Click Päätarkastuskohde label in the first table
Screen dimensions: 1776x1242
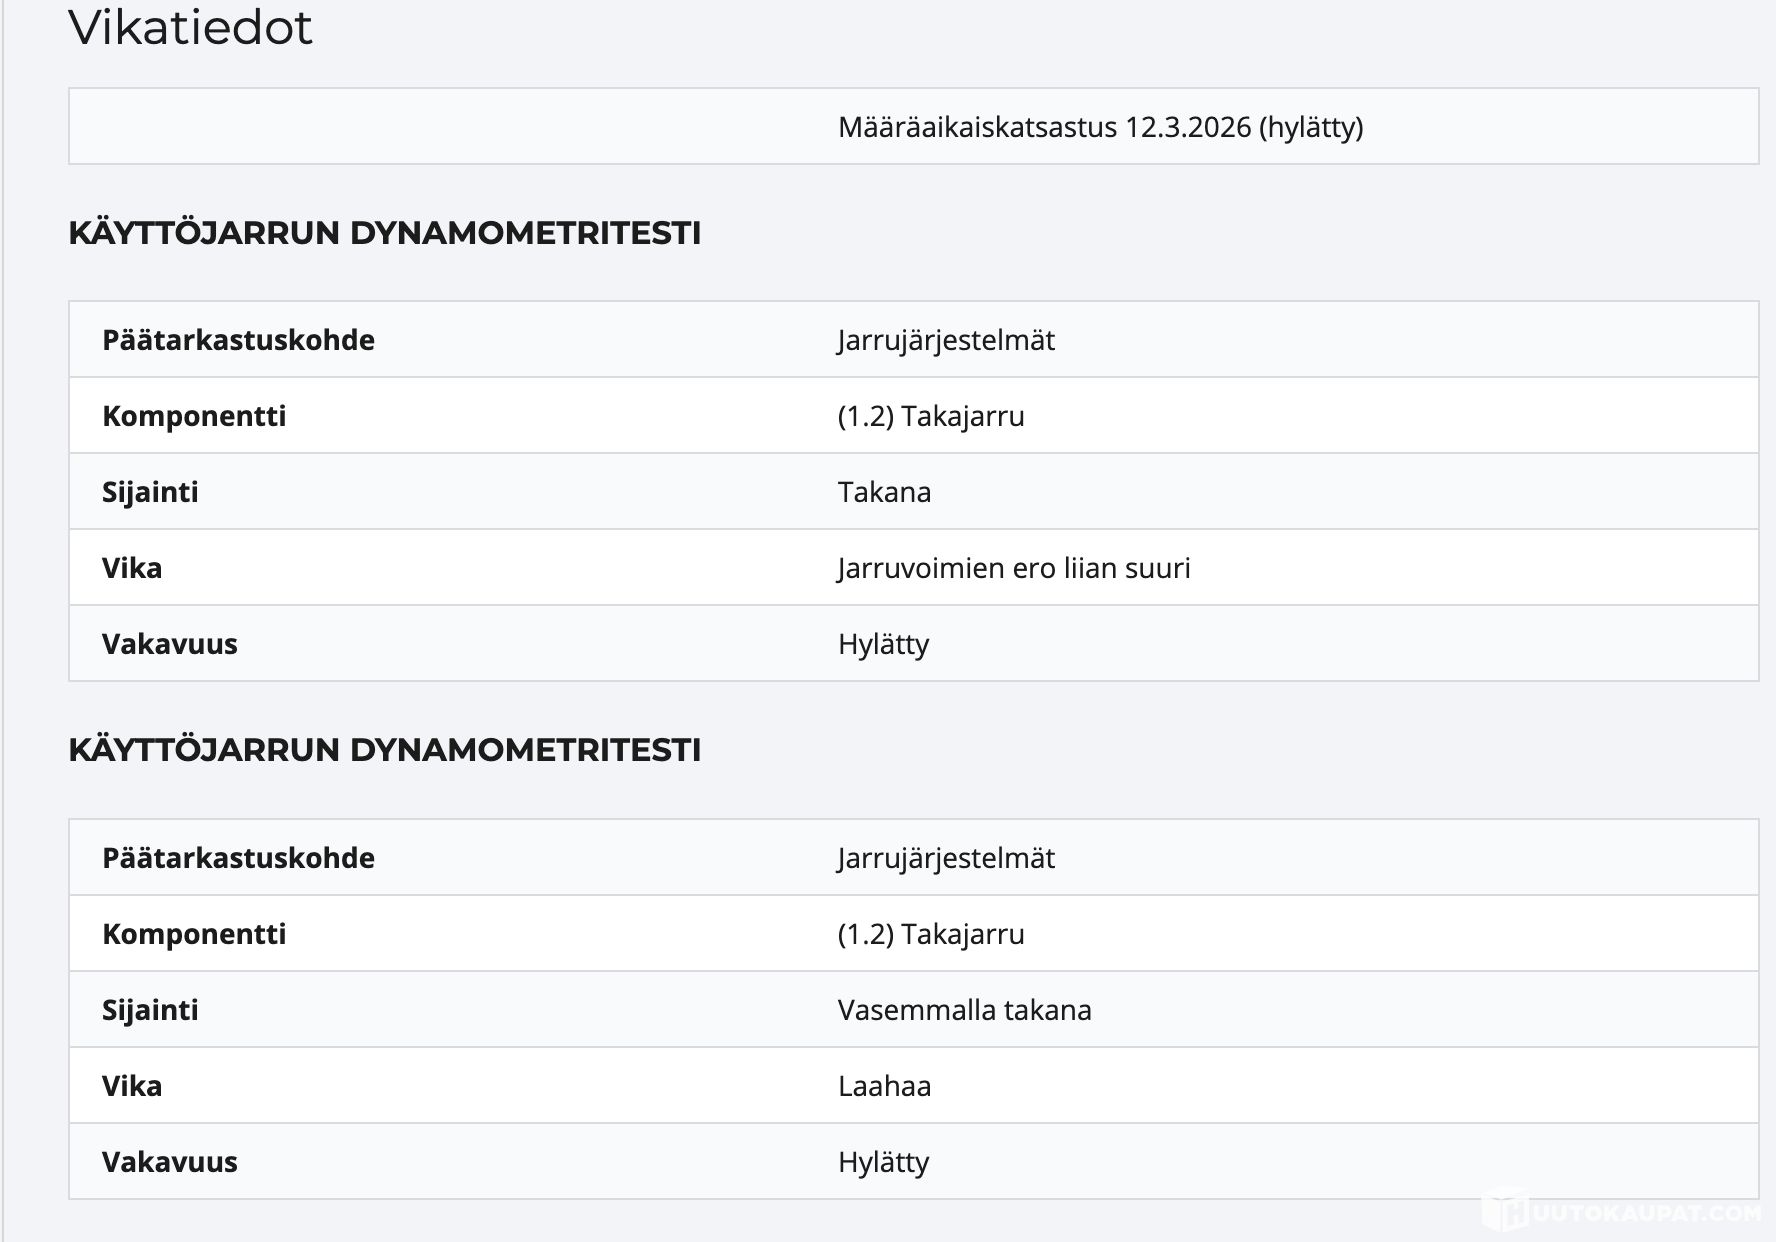click(238, 340)
